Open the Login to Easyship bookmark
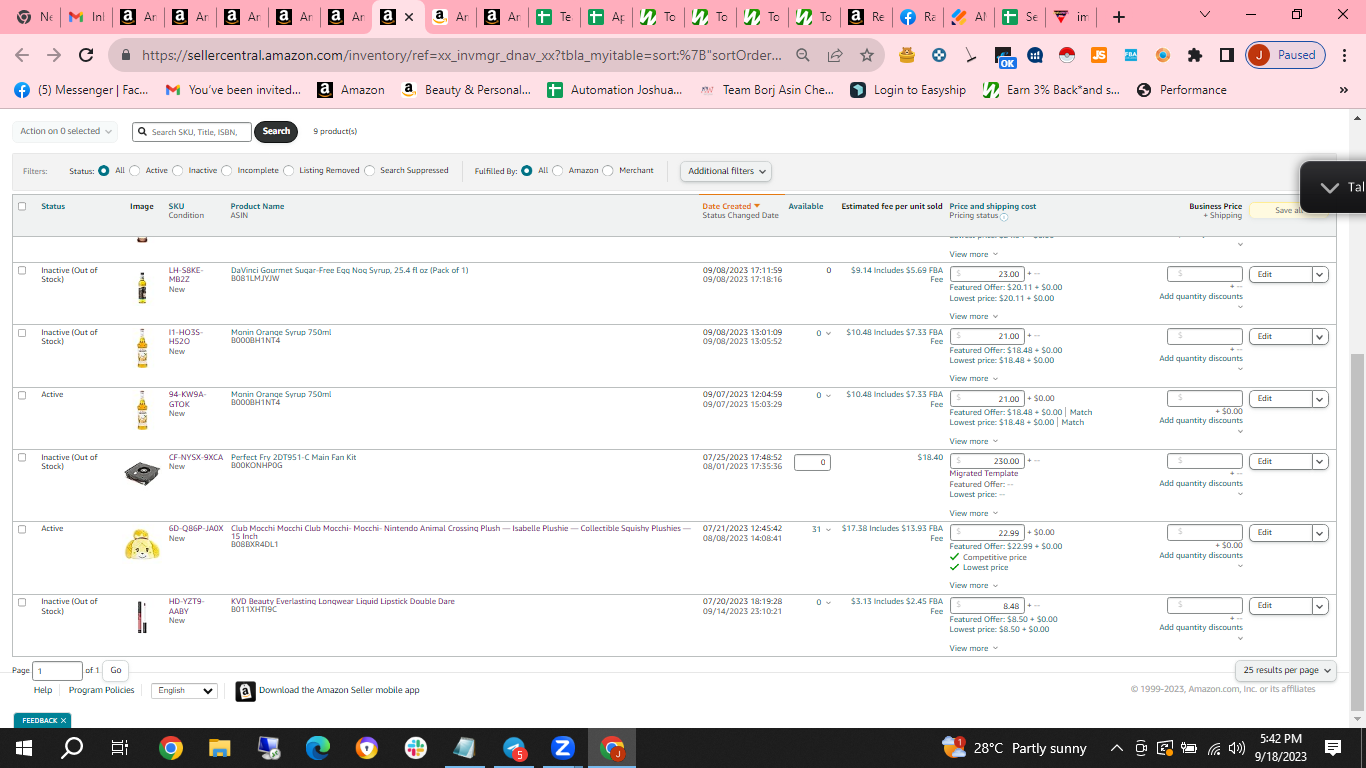 pos(908,90)
